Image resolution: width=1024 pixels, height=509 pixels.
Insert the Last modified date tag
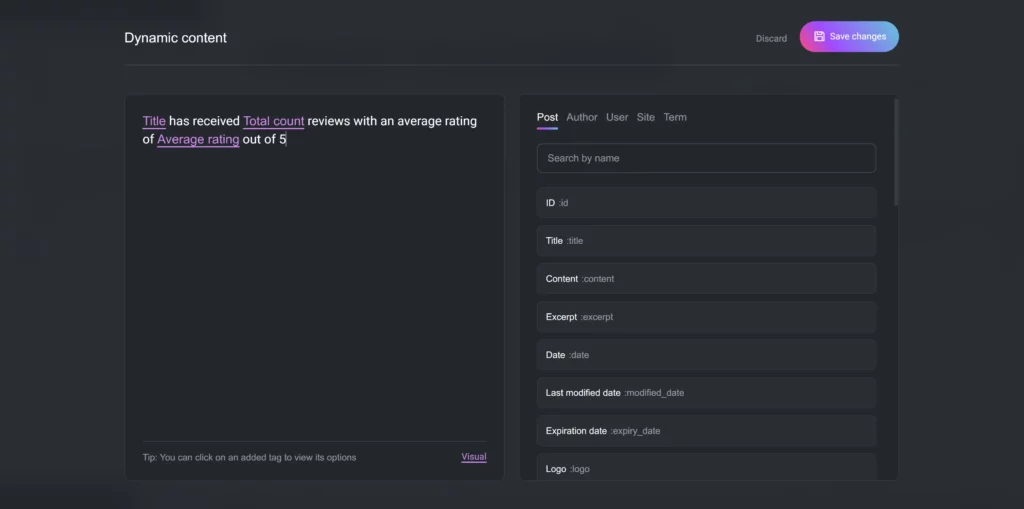coord(706,393)
